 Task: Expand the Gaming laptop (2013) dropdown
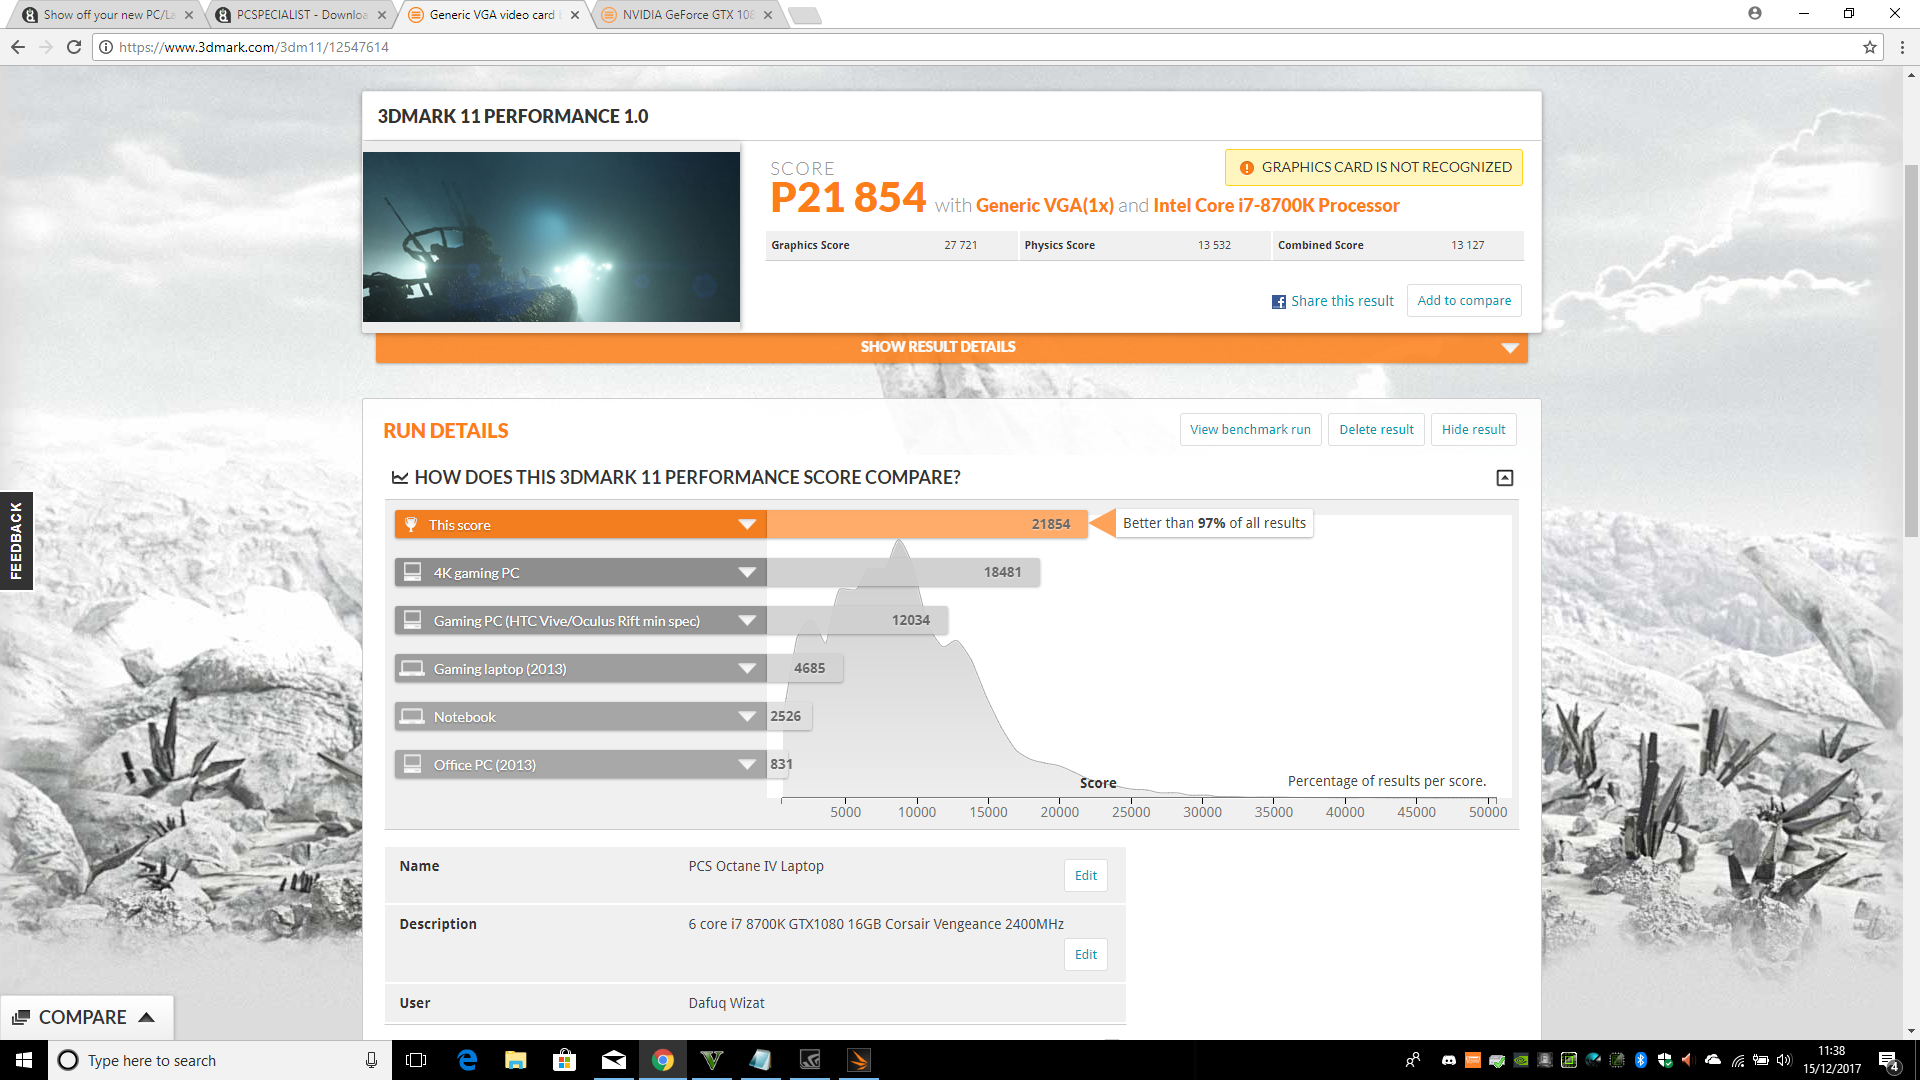(x=746, y=669)
